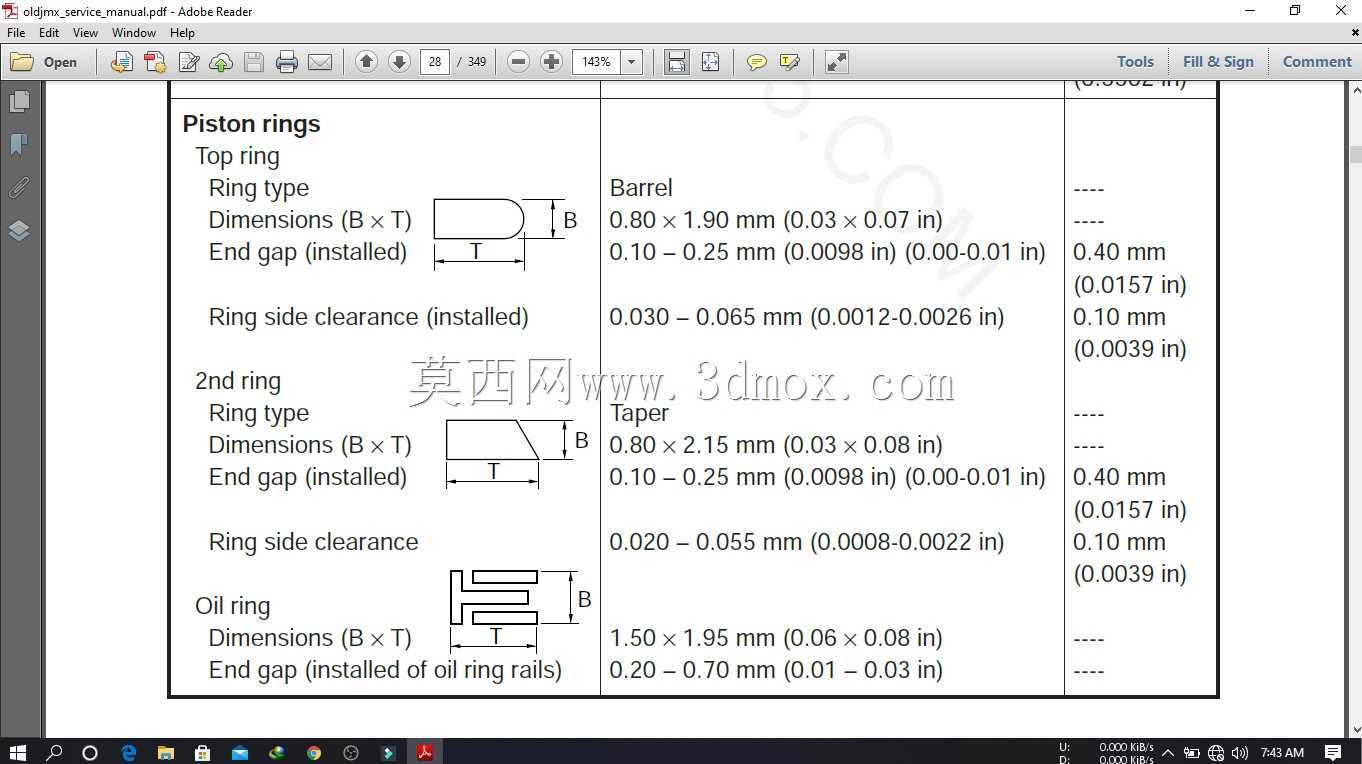Click the '2nd ring' label
The height and width of the screenshot is (764, 1362).
pyautogui.click(x=238, y=381)
